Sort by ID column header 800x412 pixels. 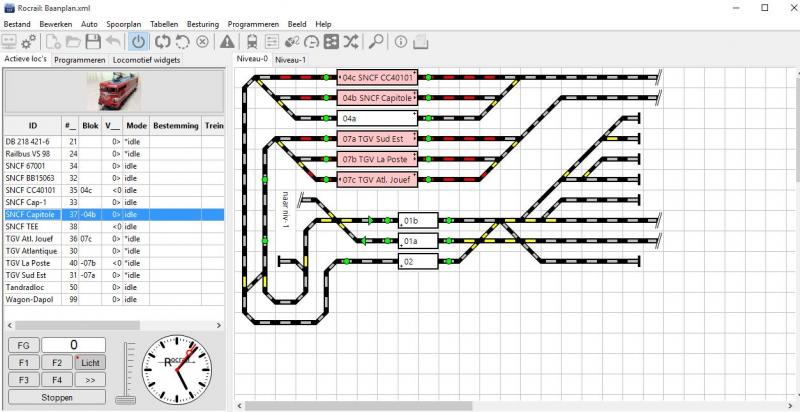point(33,125)
